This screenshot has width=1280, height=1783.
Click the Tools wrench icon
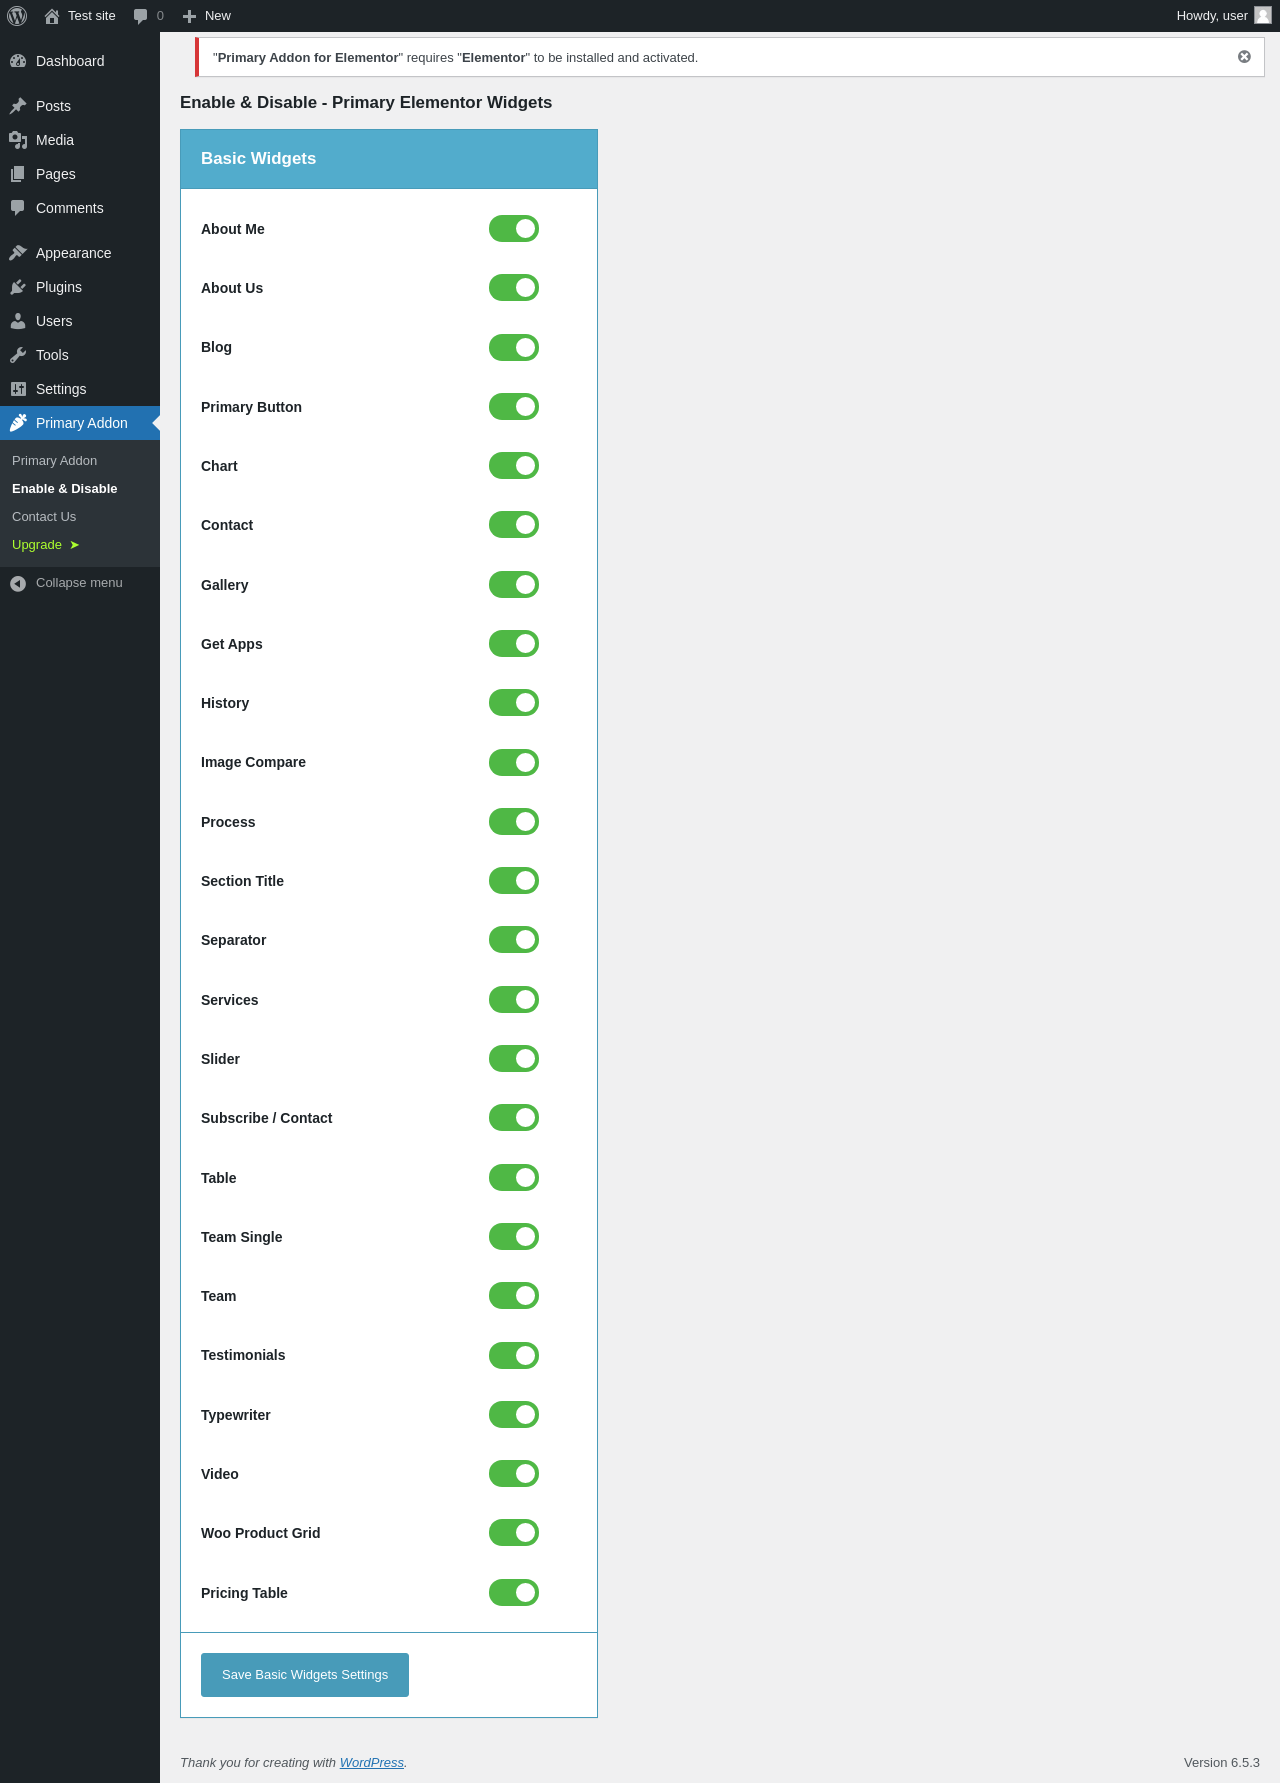click(x=18, y=355)
